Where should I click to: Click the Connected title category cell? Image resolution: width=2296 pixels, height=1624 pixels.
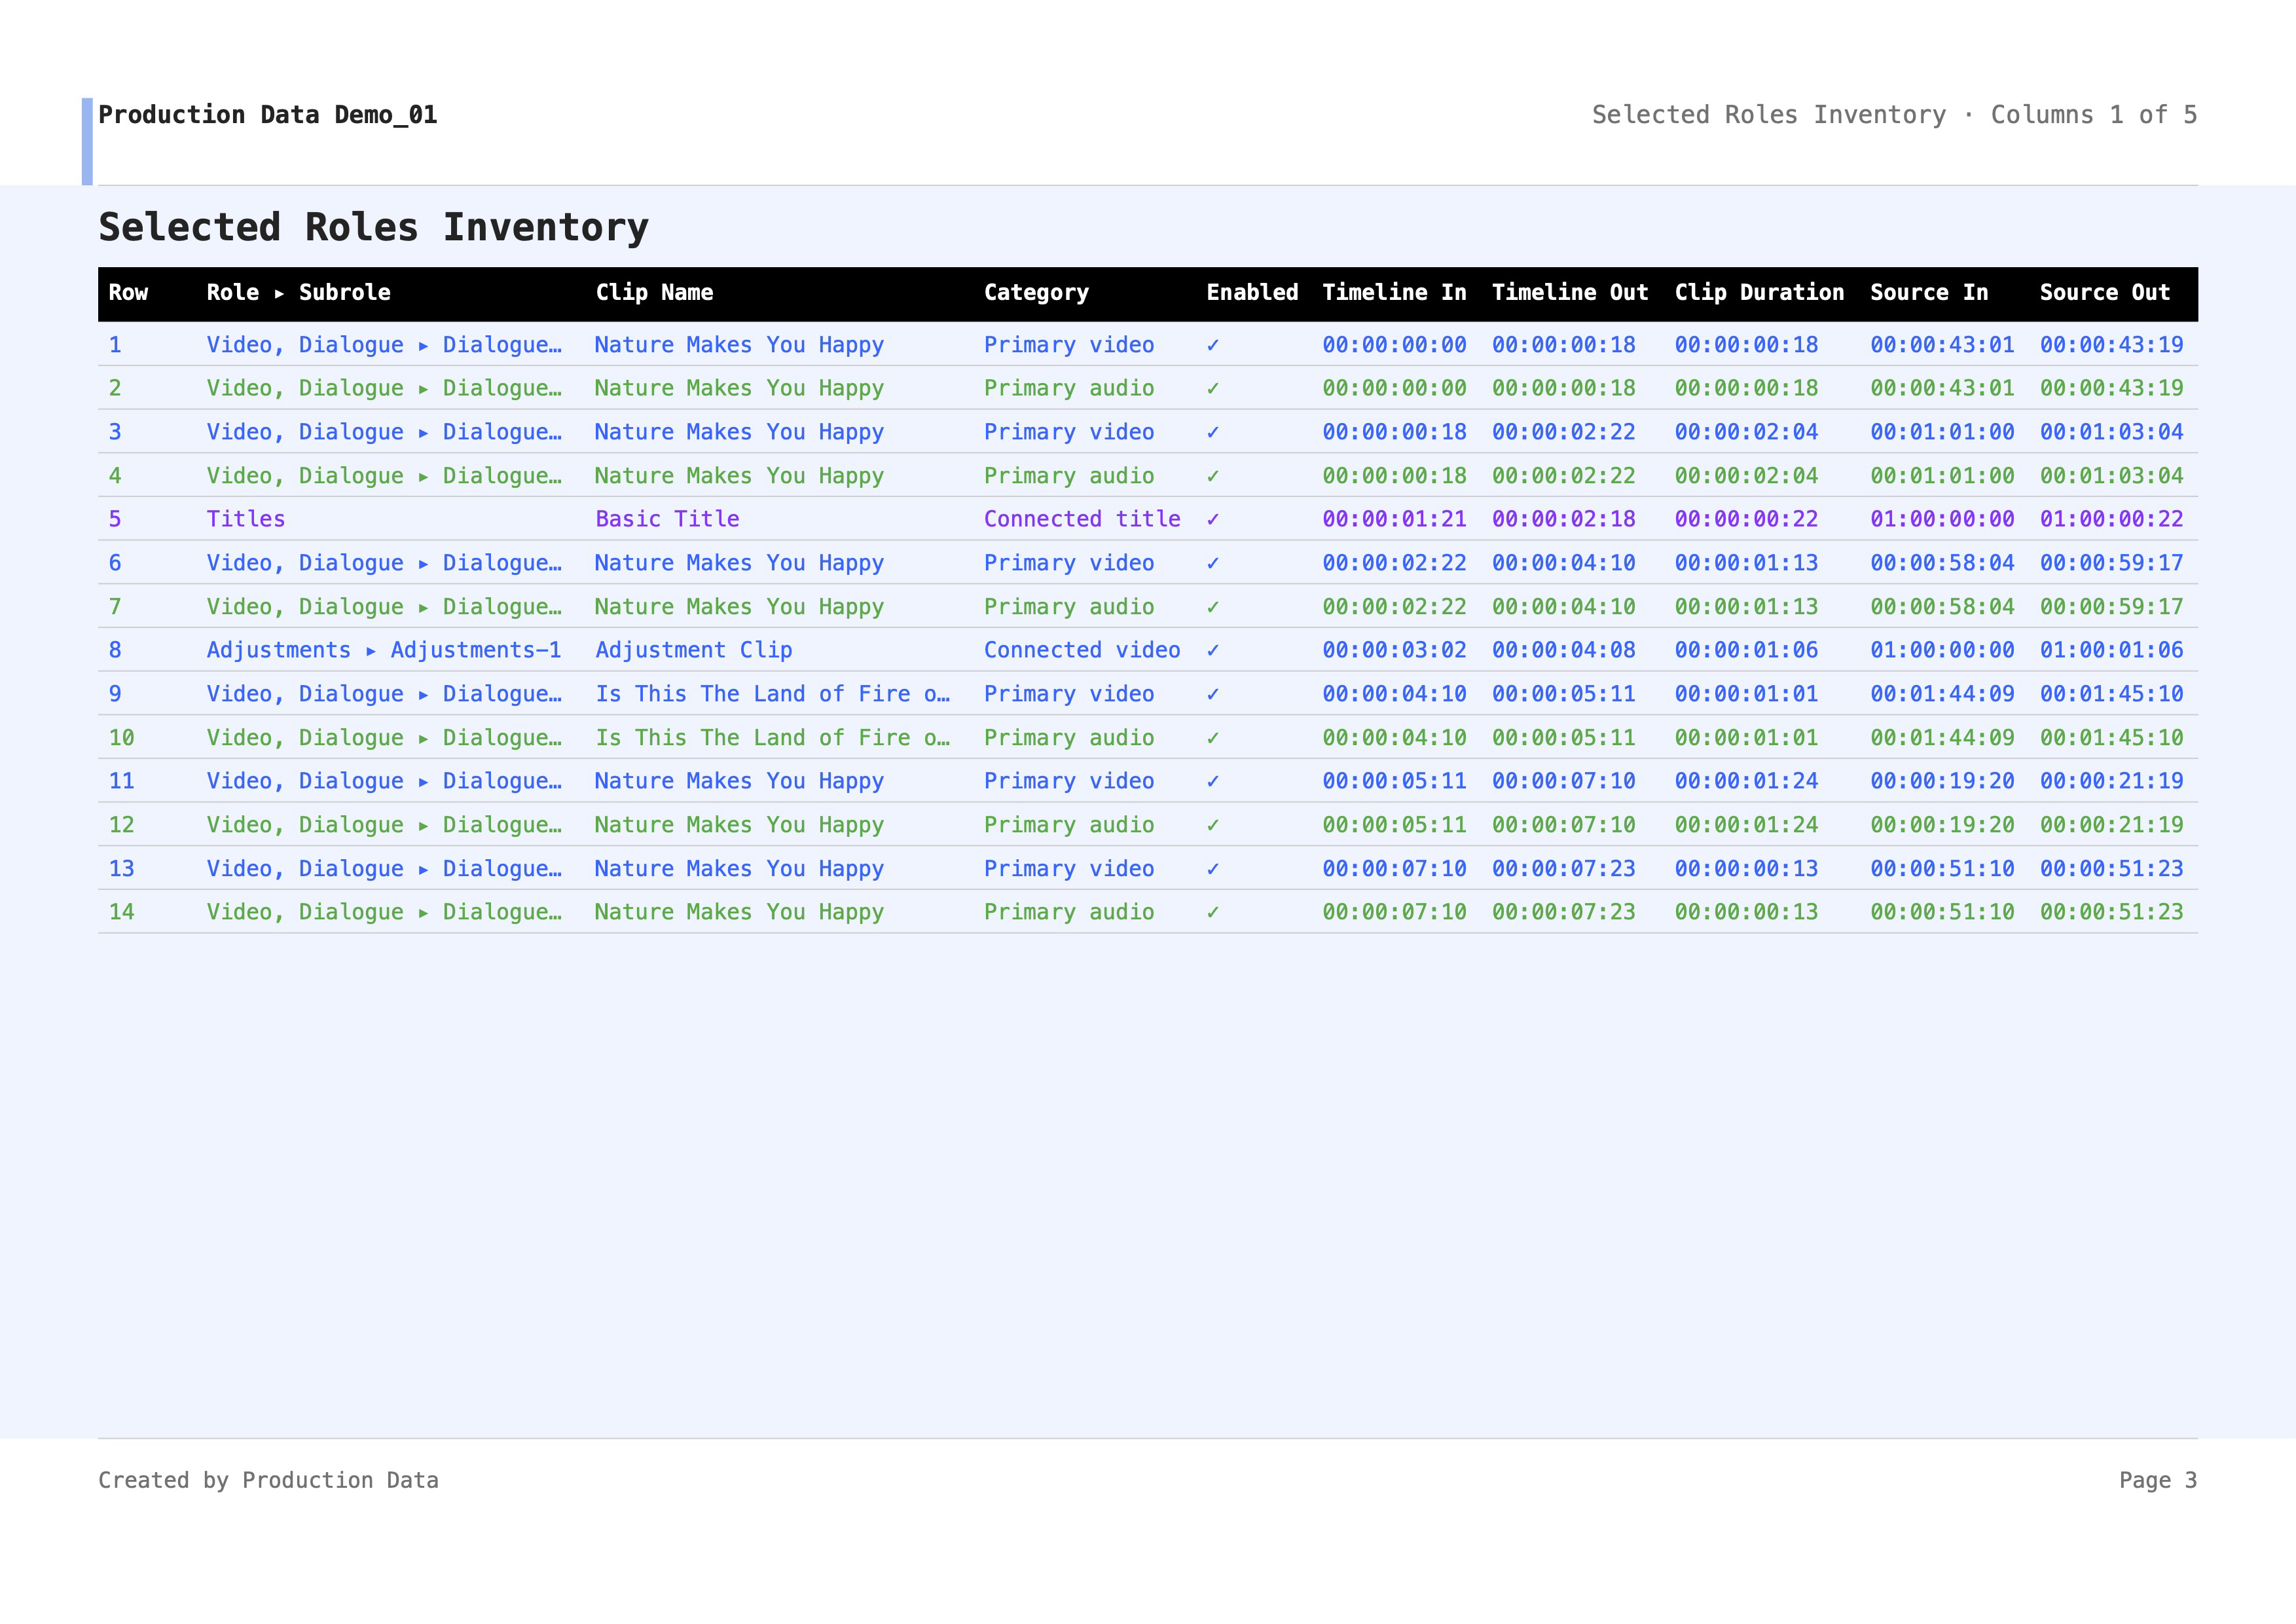pos(1082,519)
